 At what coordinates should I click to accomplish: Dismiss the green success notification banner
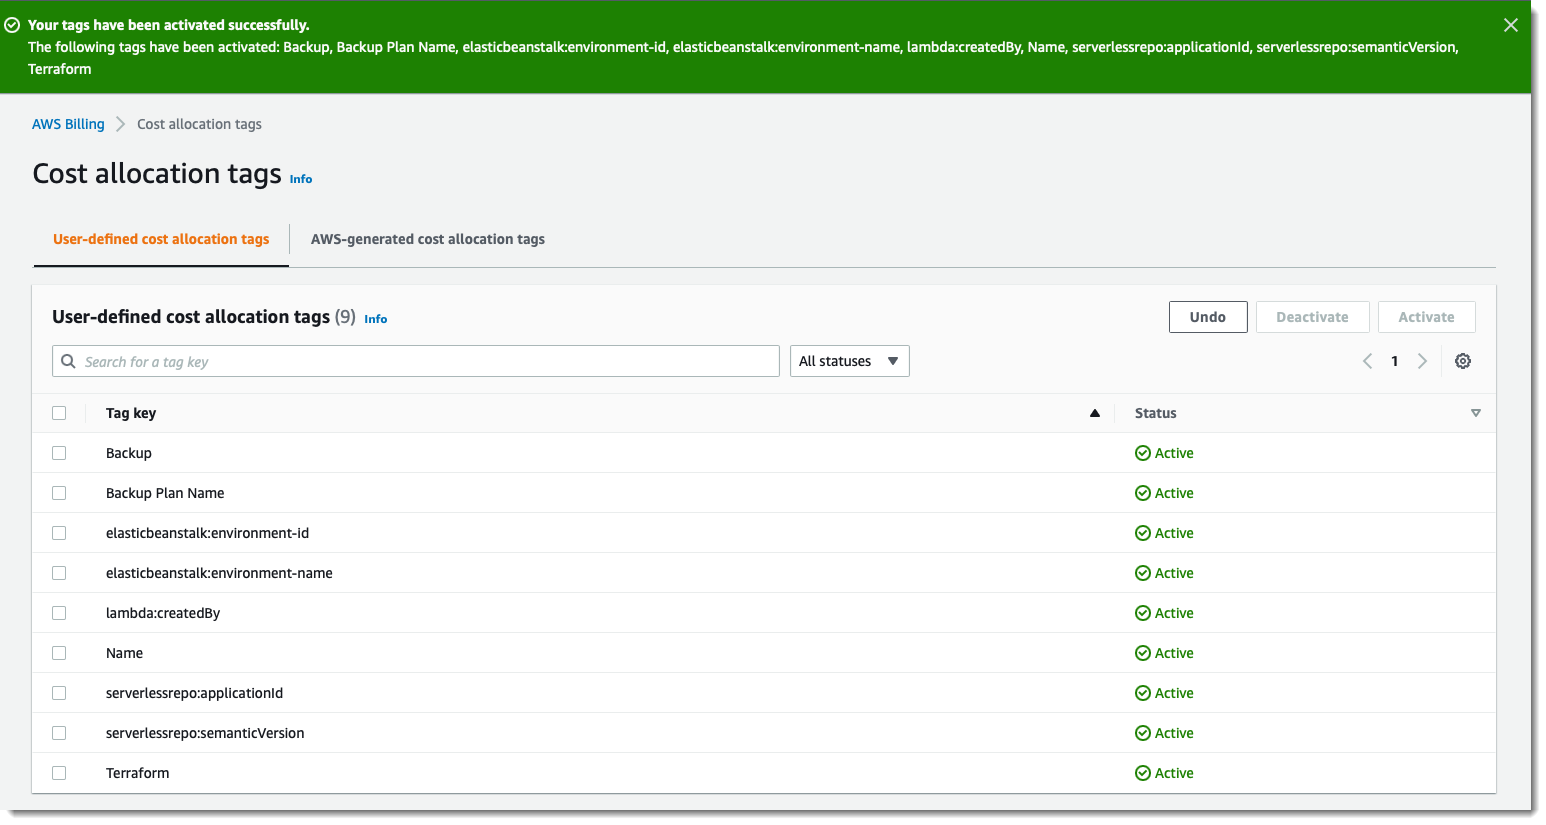1510,25
